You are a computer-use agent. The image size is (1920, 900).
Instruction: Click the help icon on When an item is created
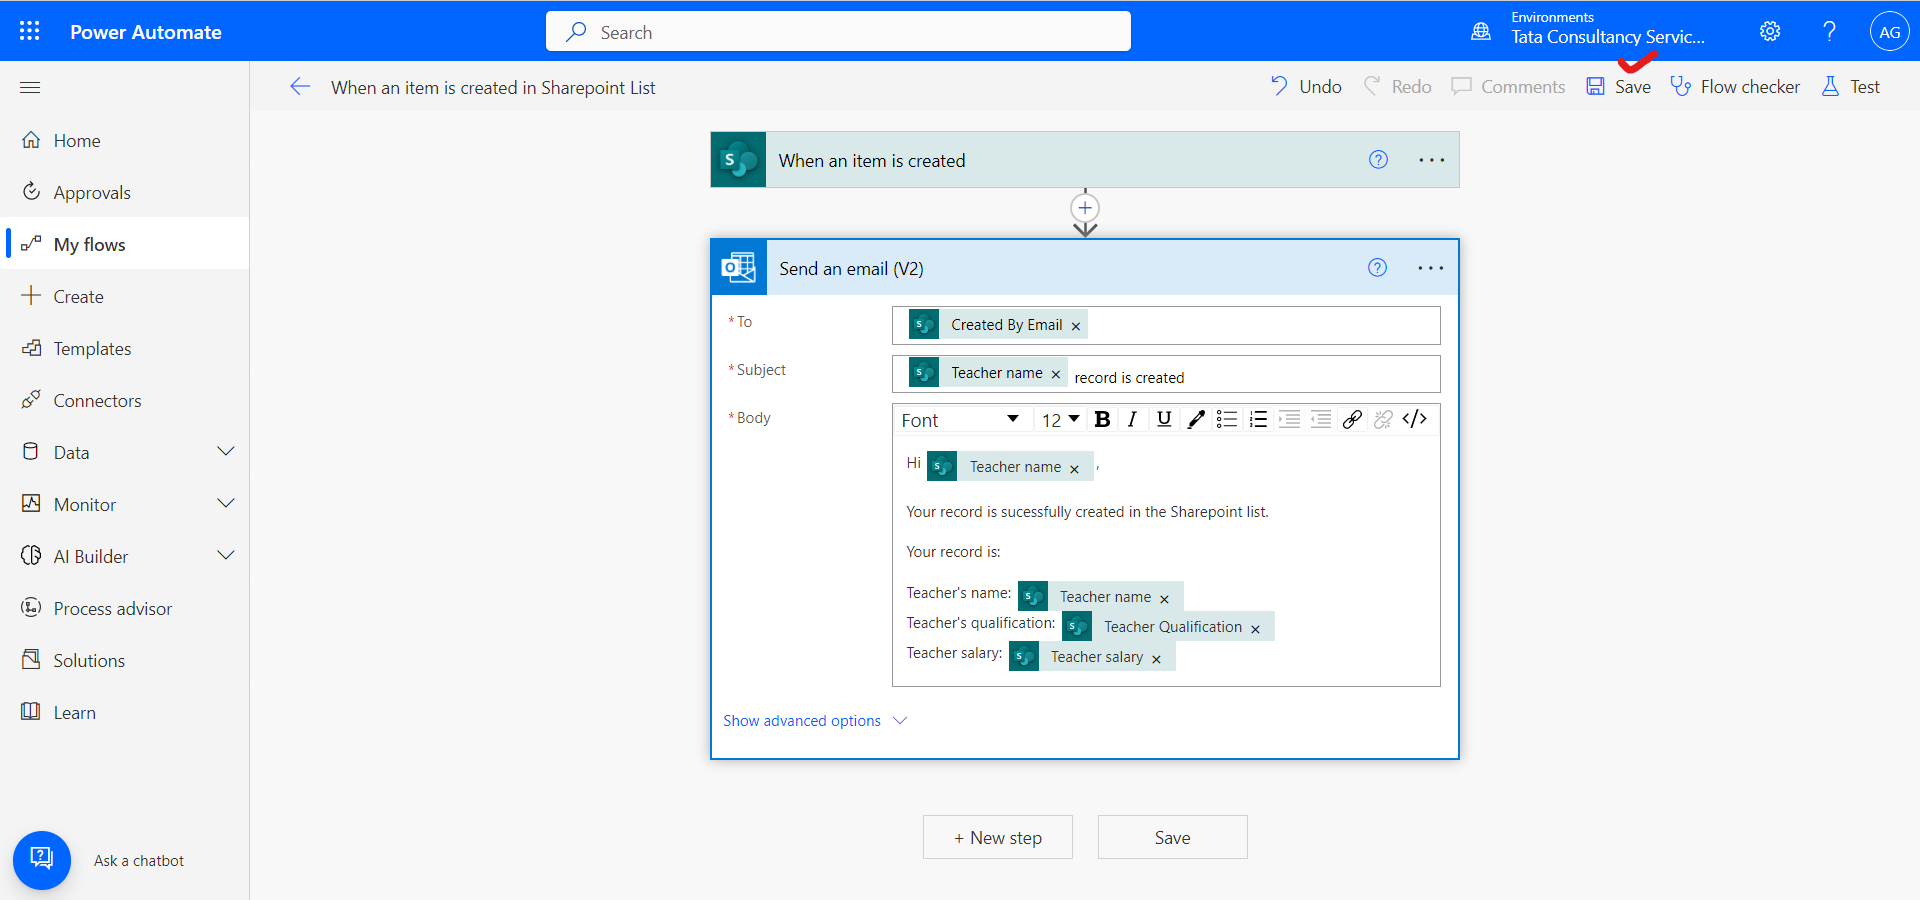coord(1379,159)
